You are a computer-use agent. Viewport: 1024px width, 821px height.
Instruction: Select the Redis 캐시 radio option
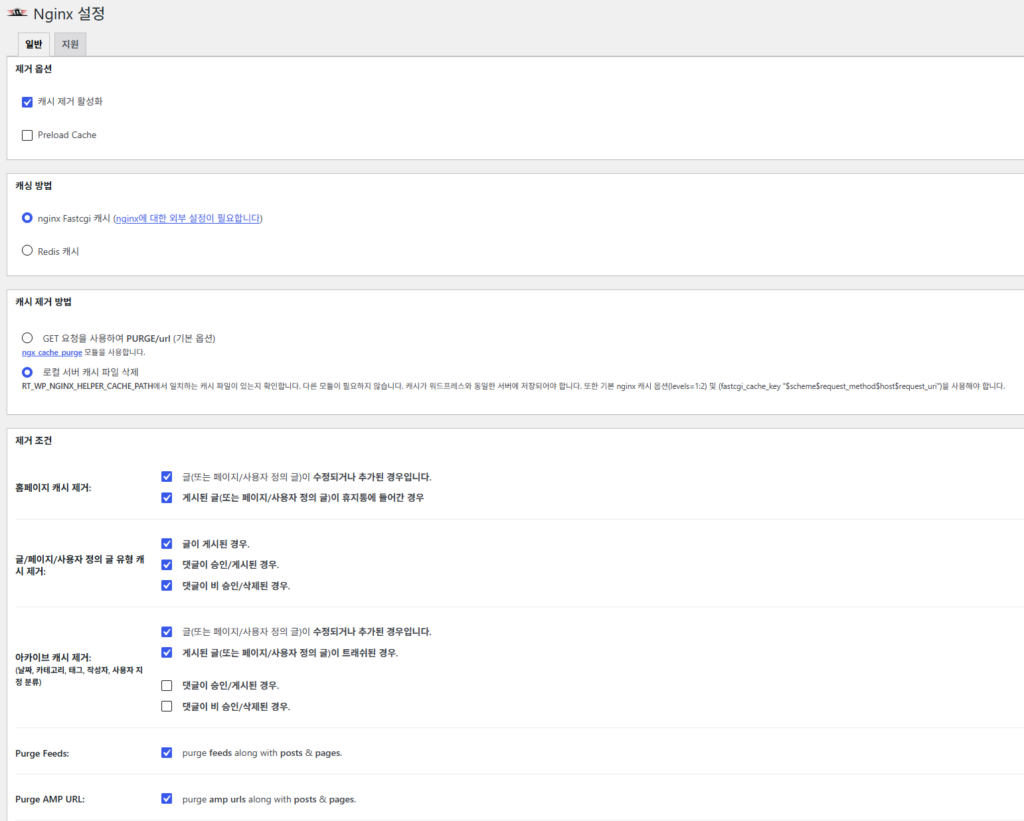click(27, 251)
